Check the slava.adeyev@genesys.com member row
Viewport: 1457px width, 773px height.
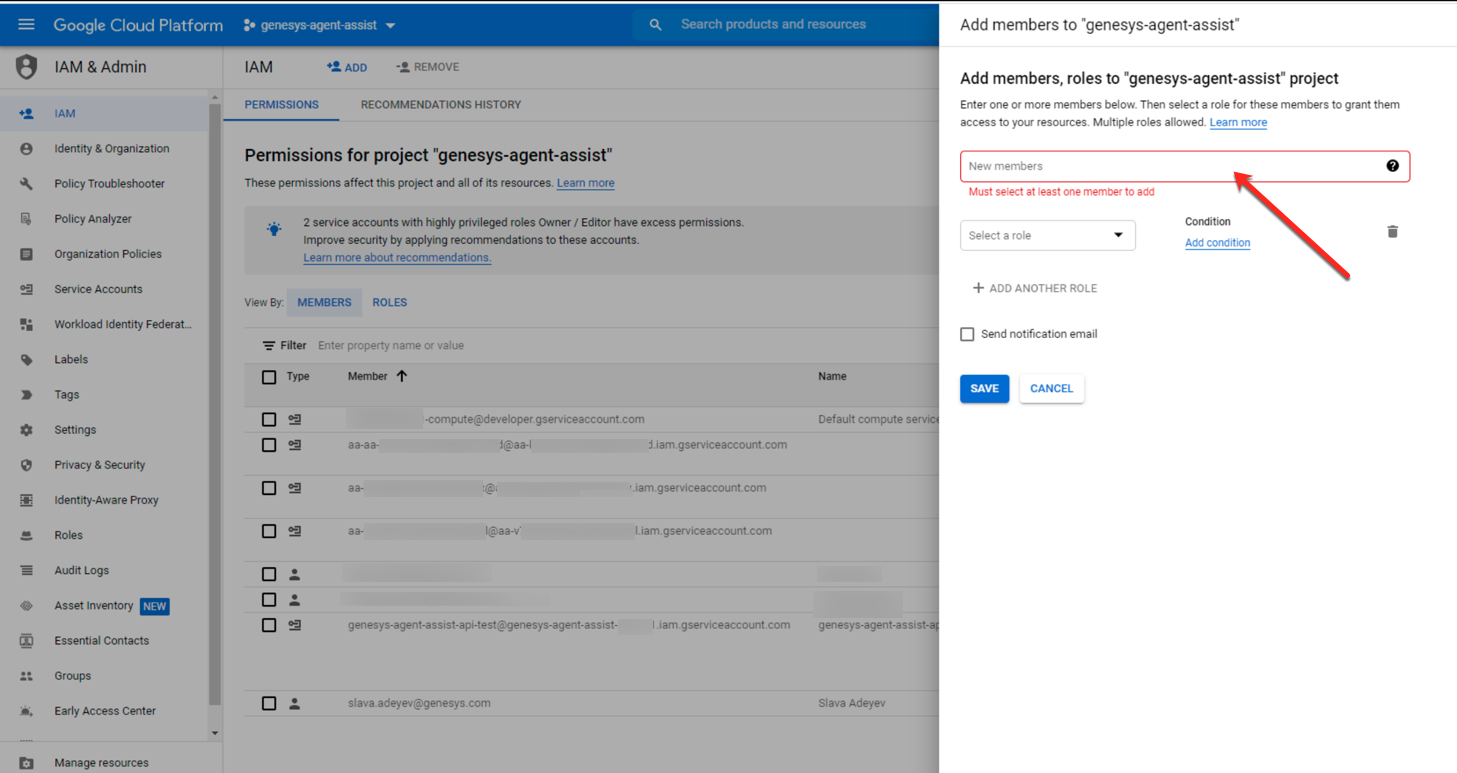[269, 703]
